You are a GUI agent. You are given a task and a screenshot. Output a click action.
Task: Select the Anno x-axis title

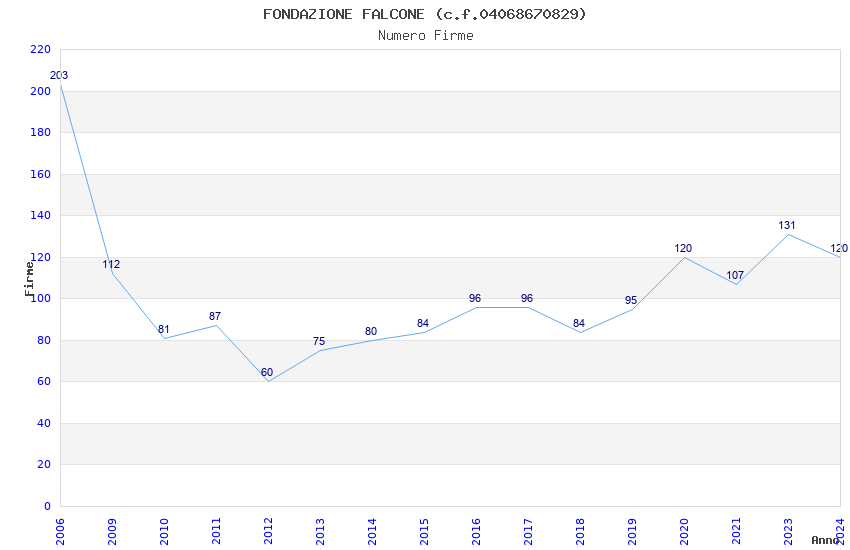(825, 540)
